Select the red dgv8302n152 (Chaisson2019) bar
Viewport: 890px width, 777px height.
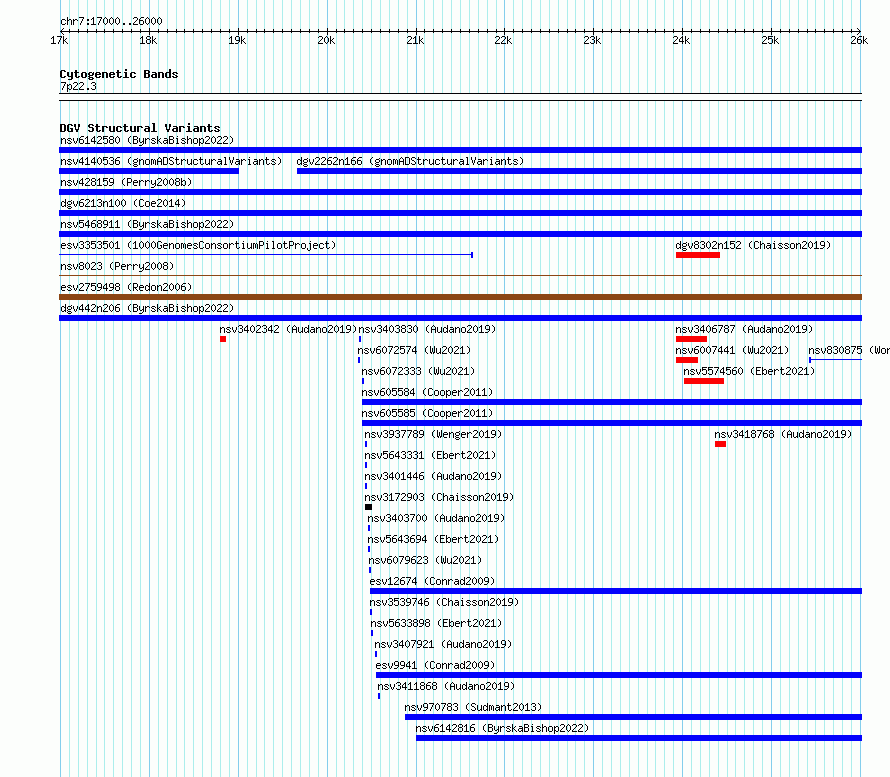pos(698,255)
